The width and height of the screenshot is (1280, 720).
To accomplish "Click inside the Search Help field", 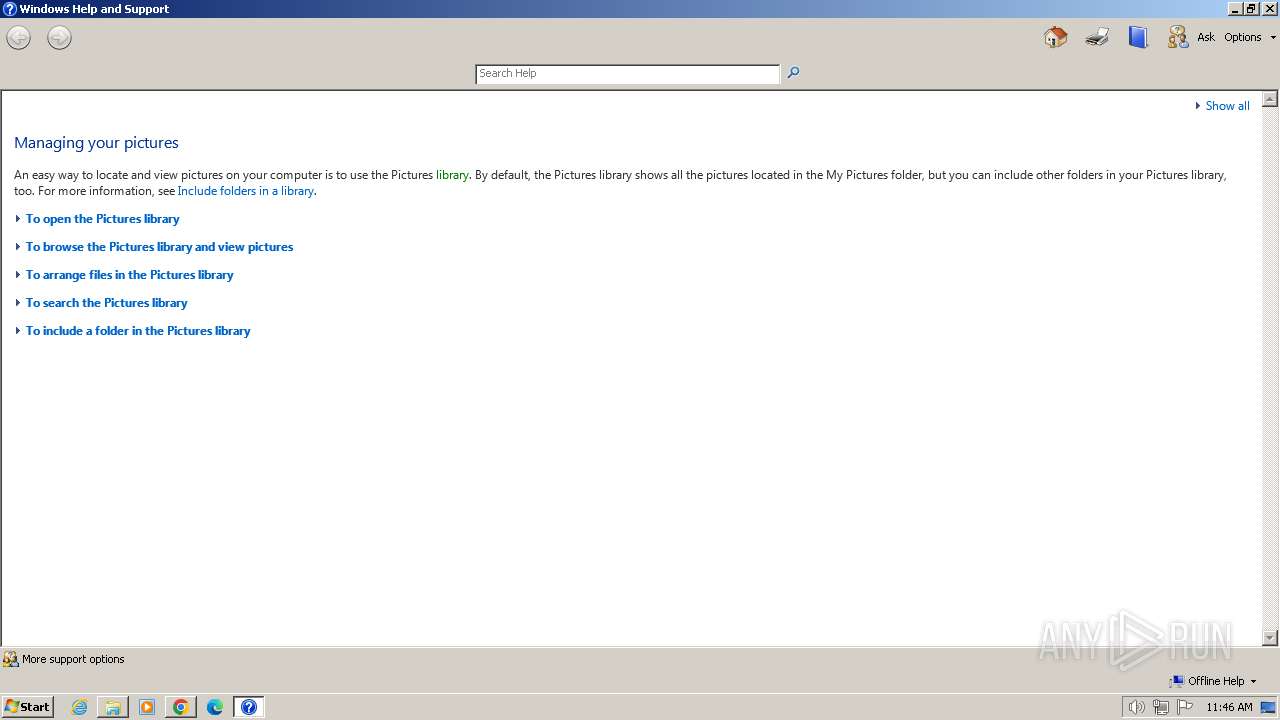I will click(x=627, y=74).
